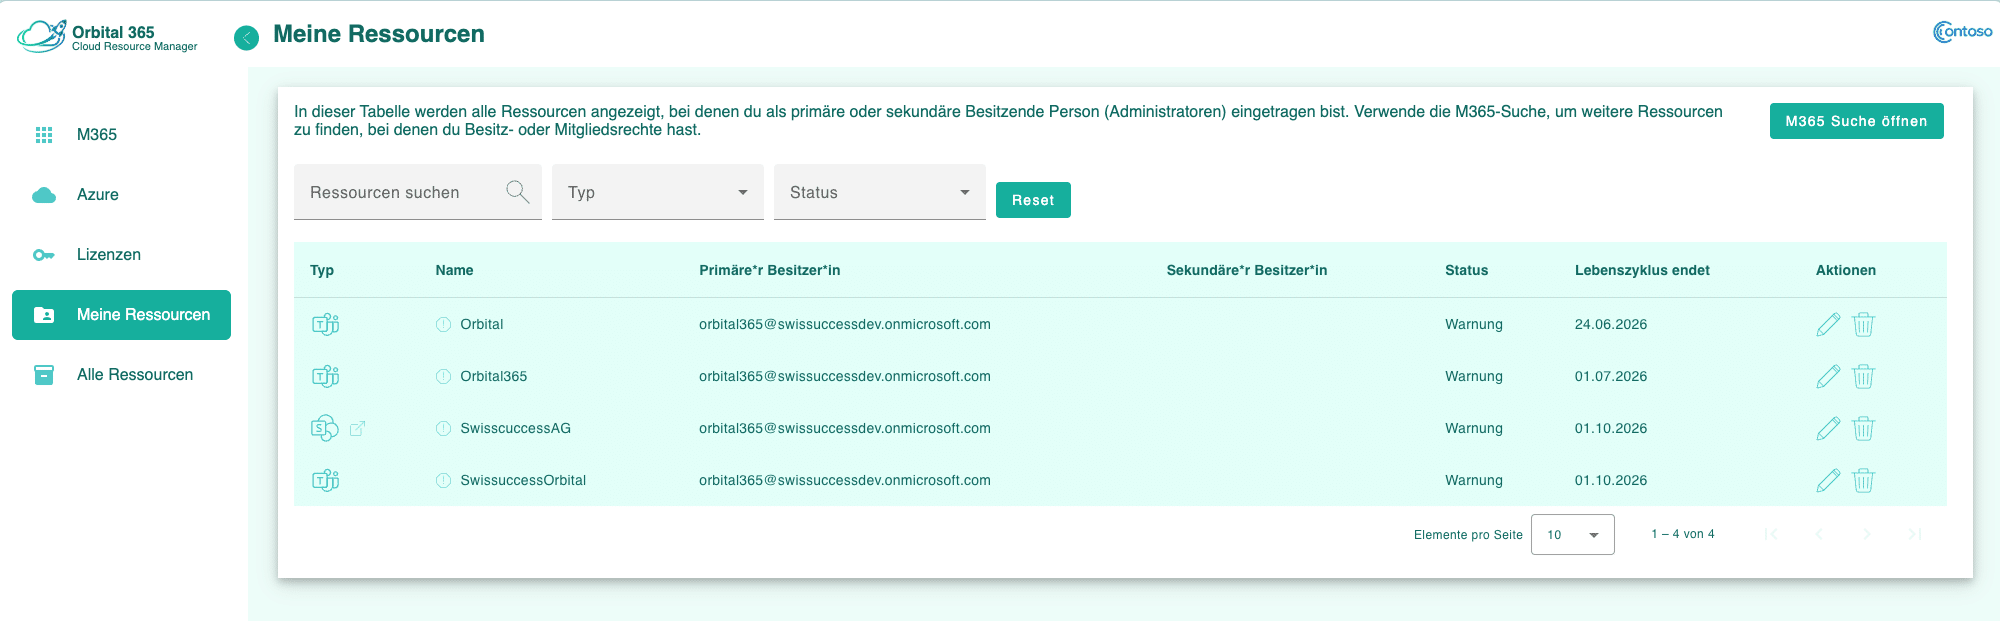Viewport: 2000px width, 621px height.
Task: Open the Status filter dropdown
Action: pyautogui.click(x=879, y=192)
